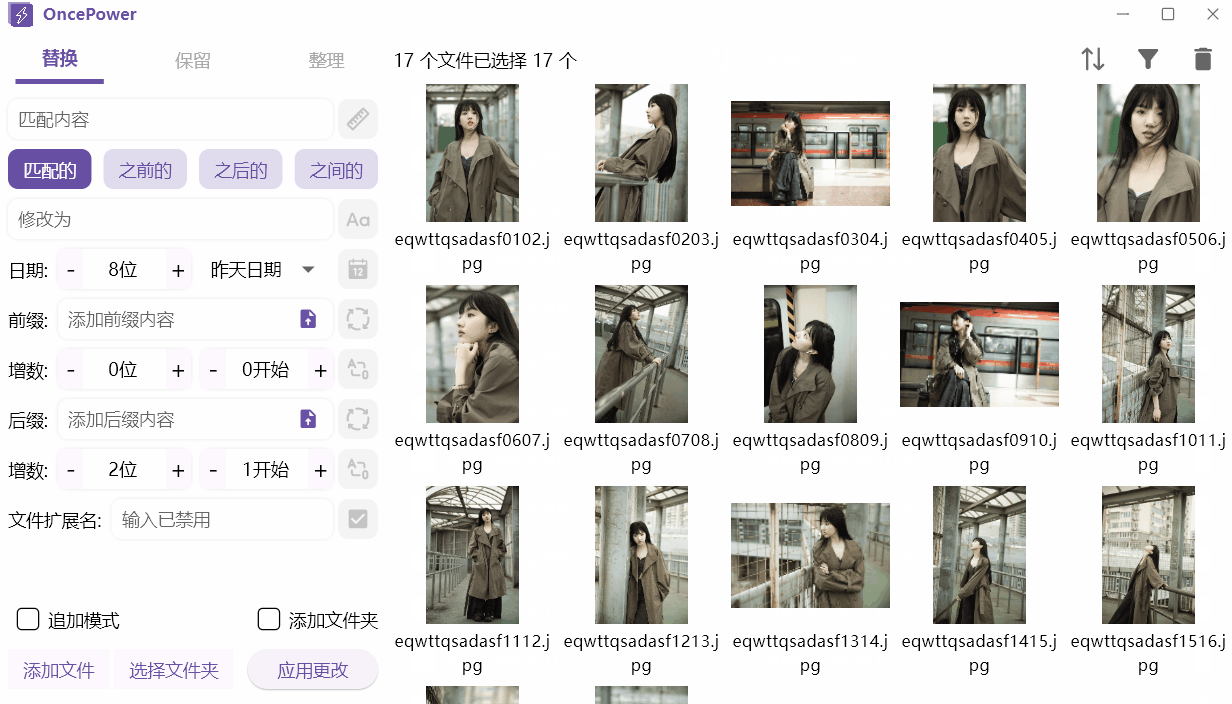This screenshot has height=704, width=1232.
Task: Increase the 日期 digit count with plus
Action: tap(178, 270)
